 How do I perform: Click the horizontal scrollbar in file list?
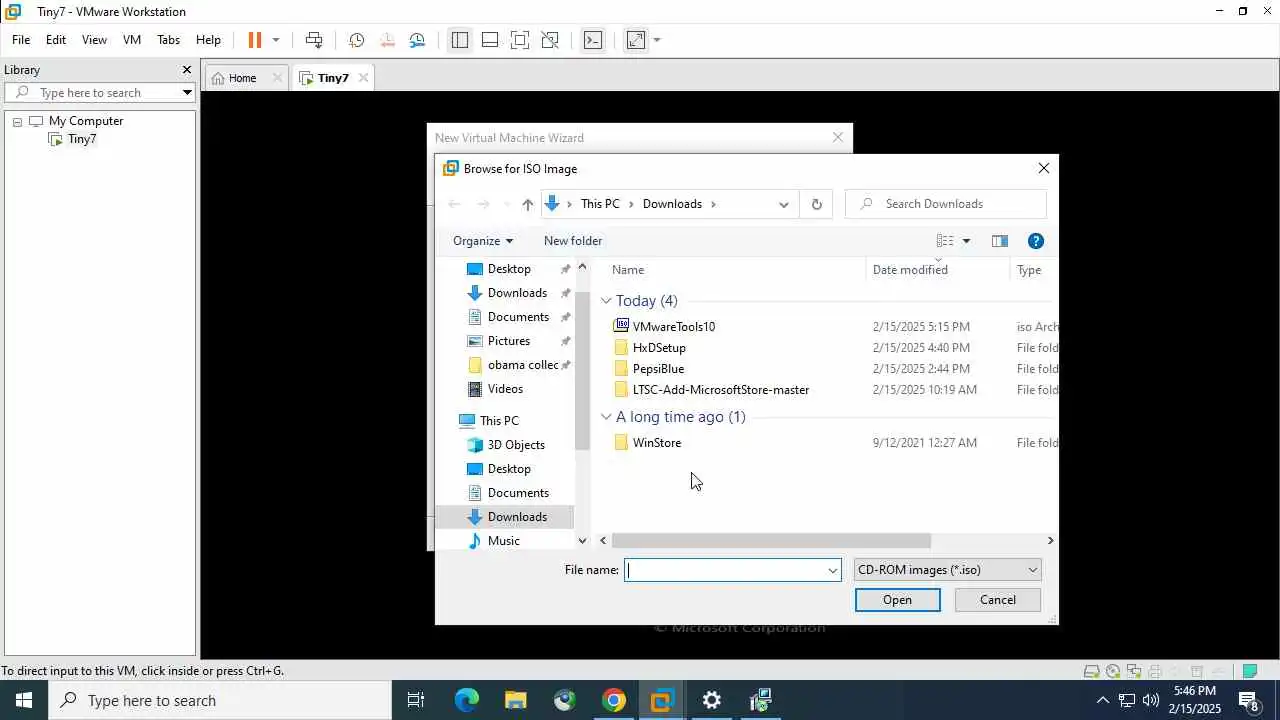pos(771,541)
